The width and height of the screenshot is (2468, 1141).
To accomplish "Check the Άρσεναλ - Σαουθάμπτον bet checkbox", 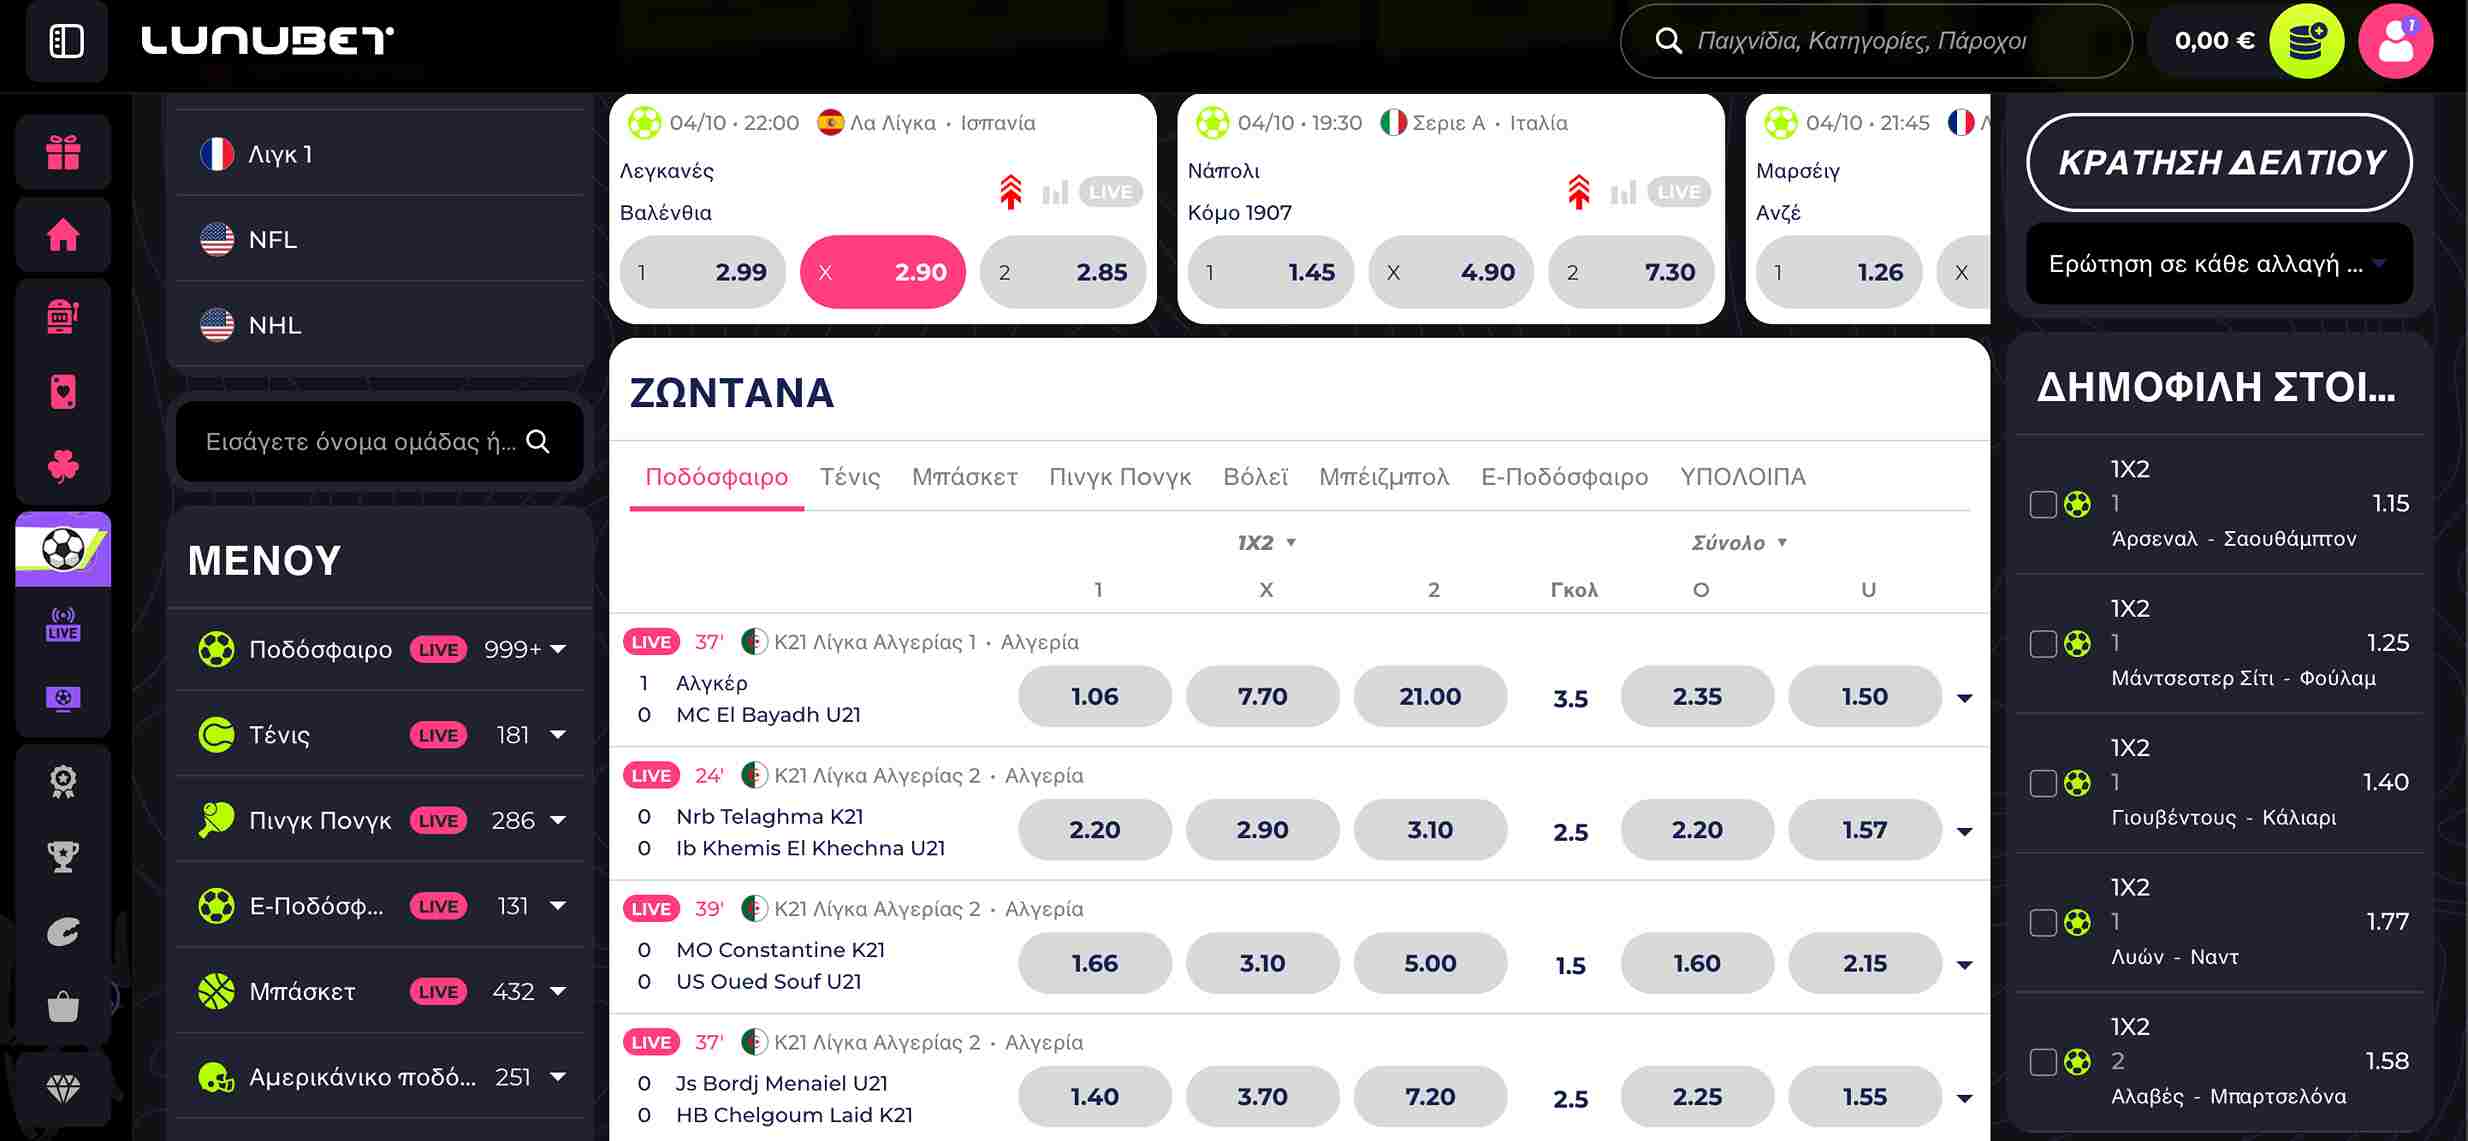I will click(x=2042, y=504).
